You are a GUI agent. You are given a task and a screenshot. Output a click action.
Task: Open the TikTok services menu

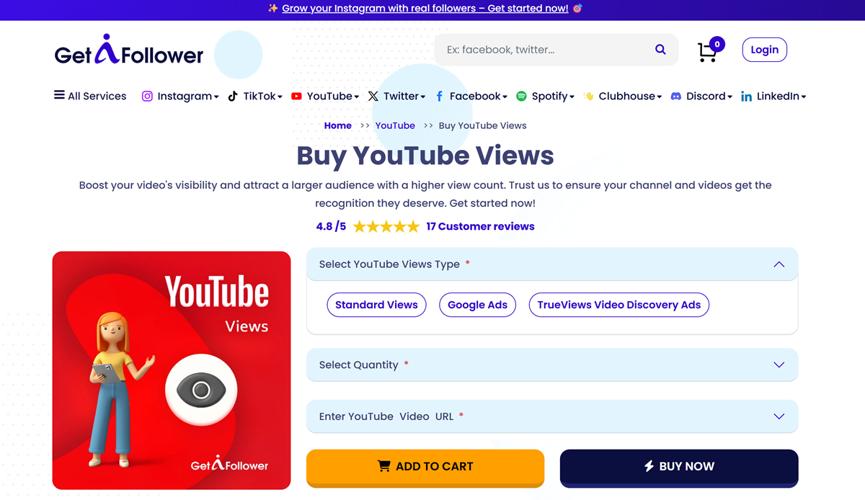click(255, 97)
